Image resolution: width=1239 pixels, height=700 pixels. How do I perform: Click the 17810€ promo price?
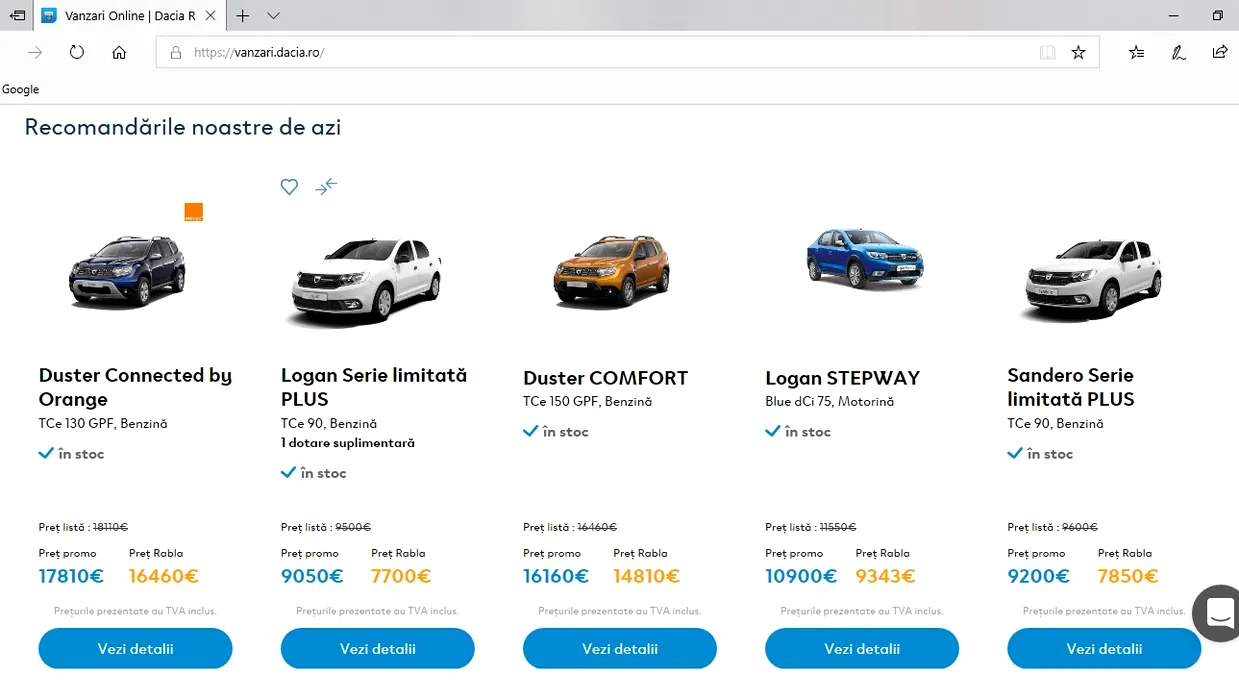[x=71, y=576]
